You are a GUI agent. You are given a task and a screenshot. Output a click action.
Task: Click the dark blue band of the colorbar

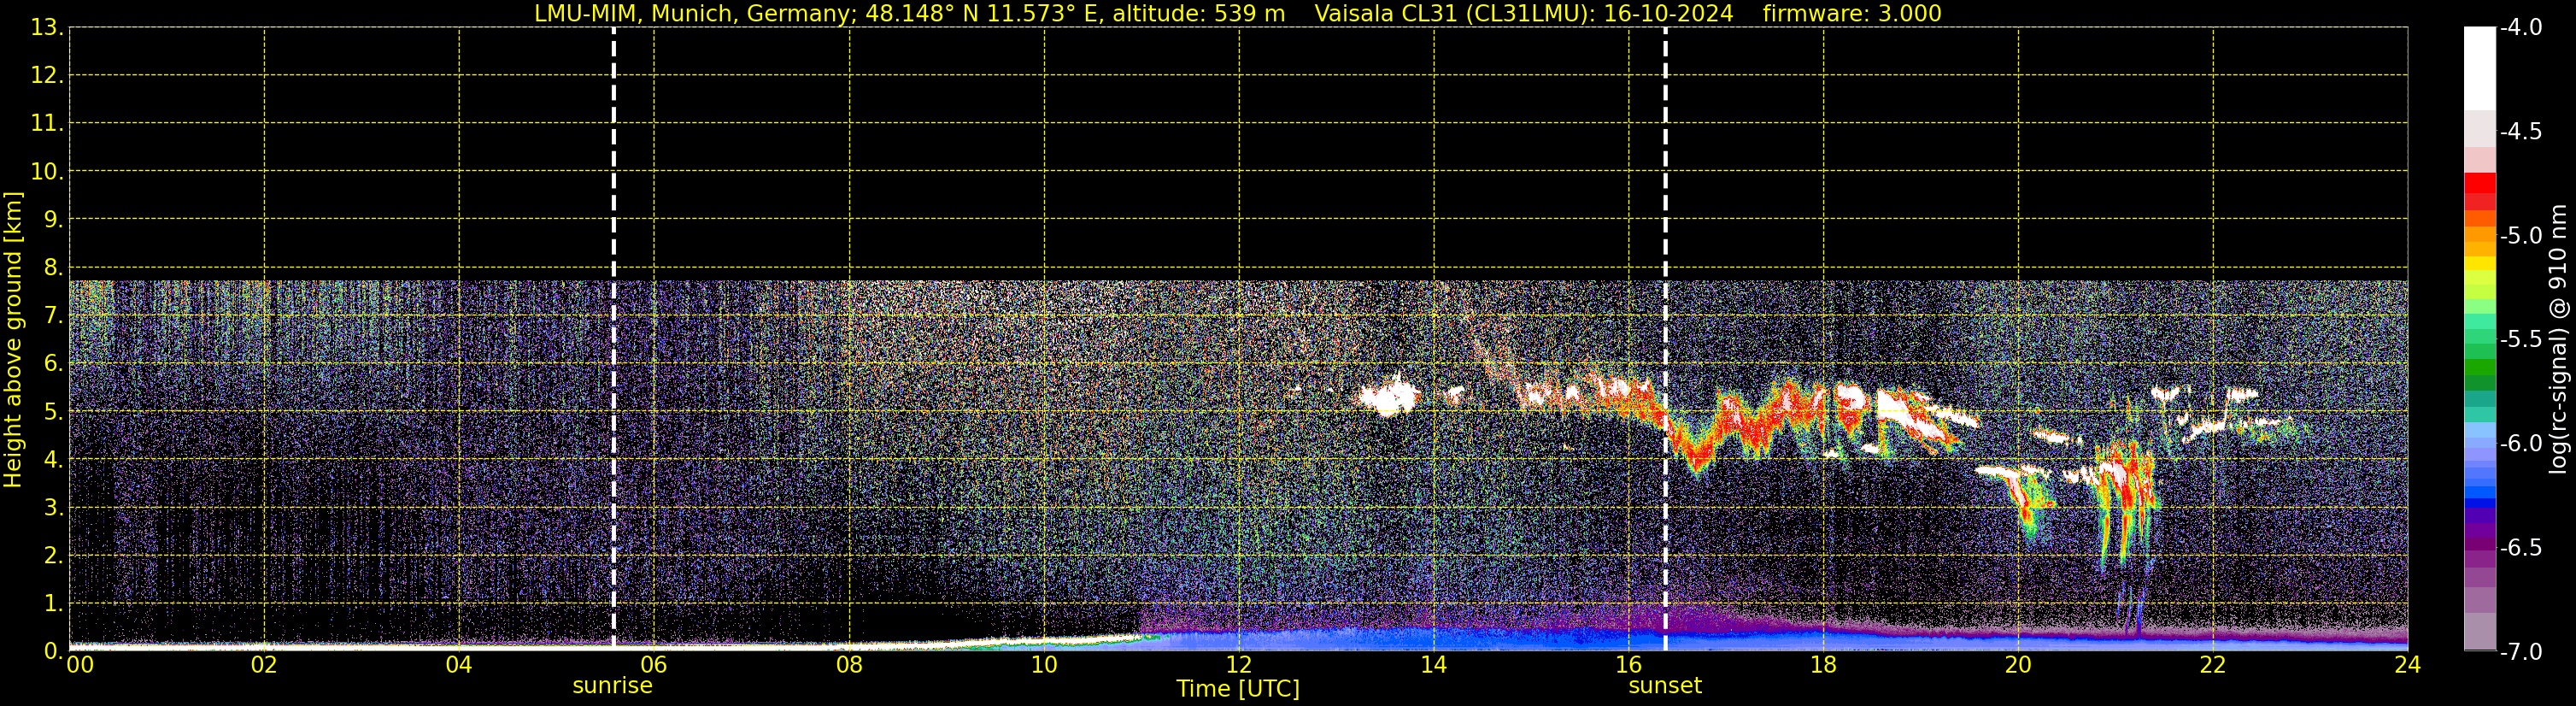click(x=2480, y=504)
